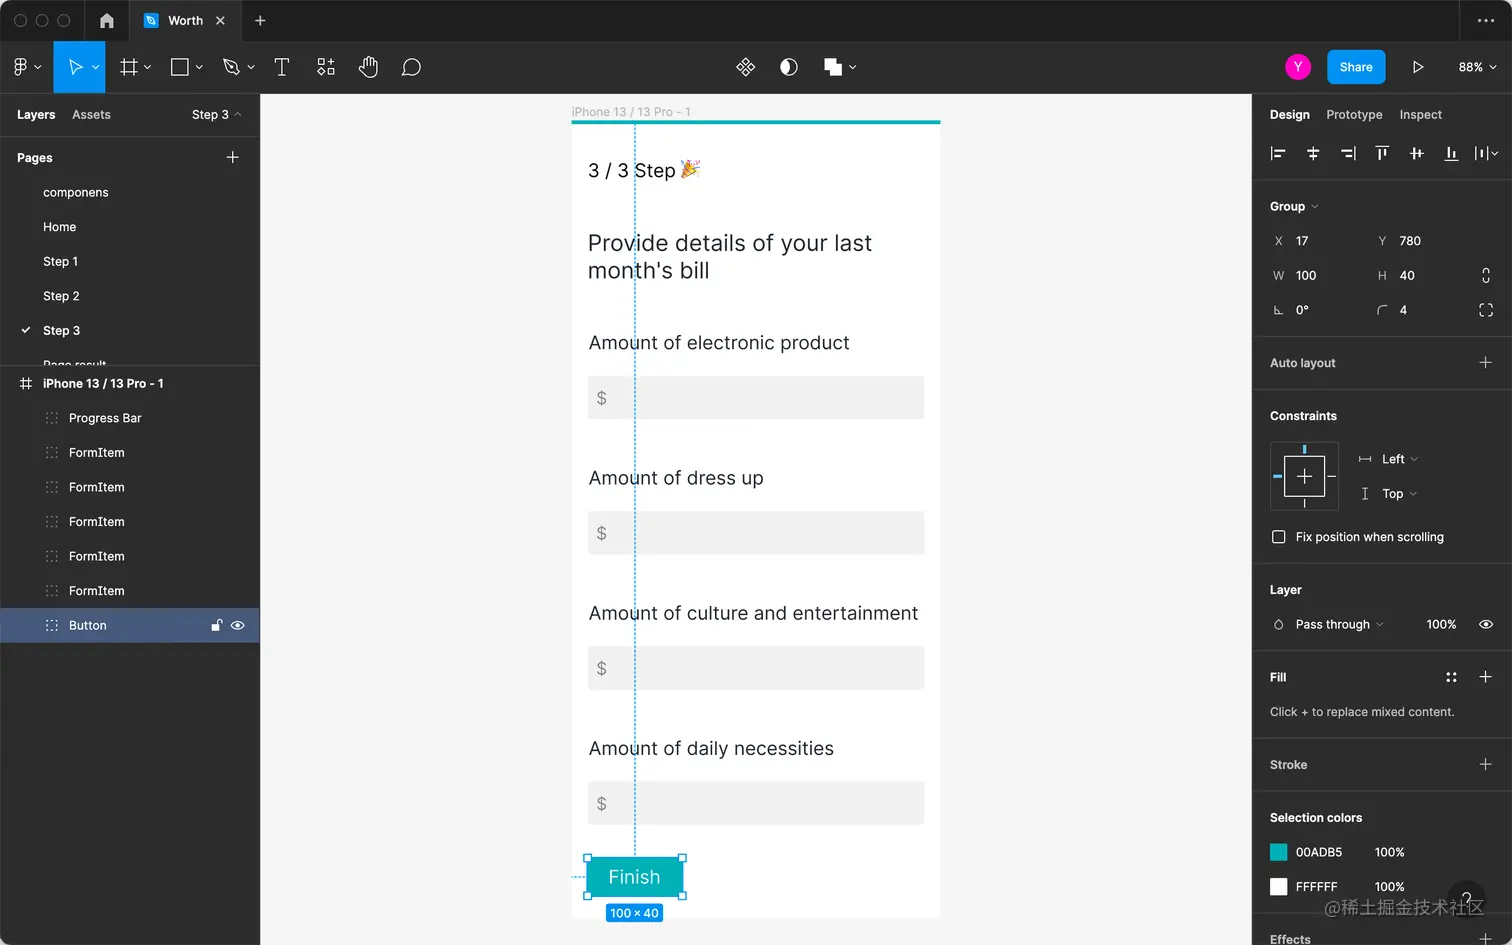Align top icon in Design panel

[x=1382, y=153]
